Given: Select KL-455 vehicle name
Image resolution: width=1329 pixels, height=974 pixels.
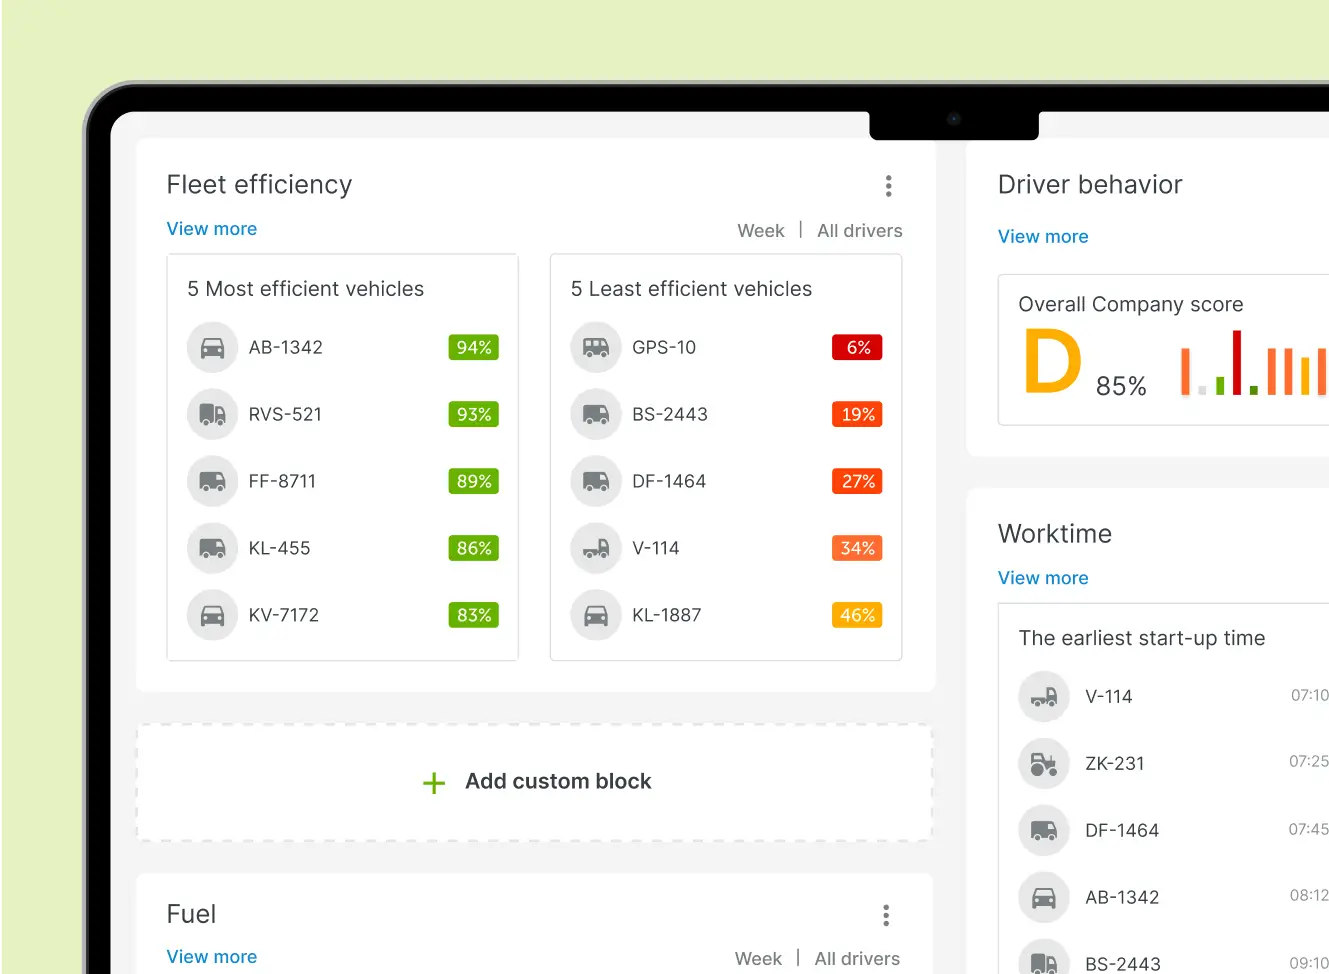Looking at the screenshot, I should point(279,549).
